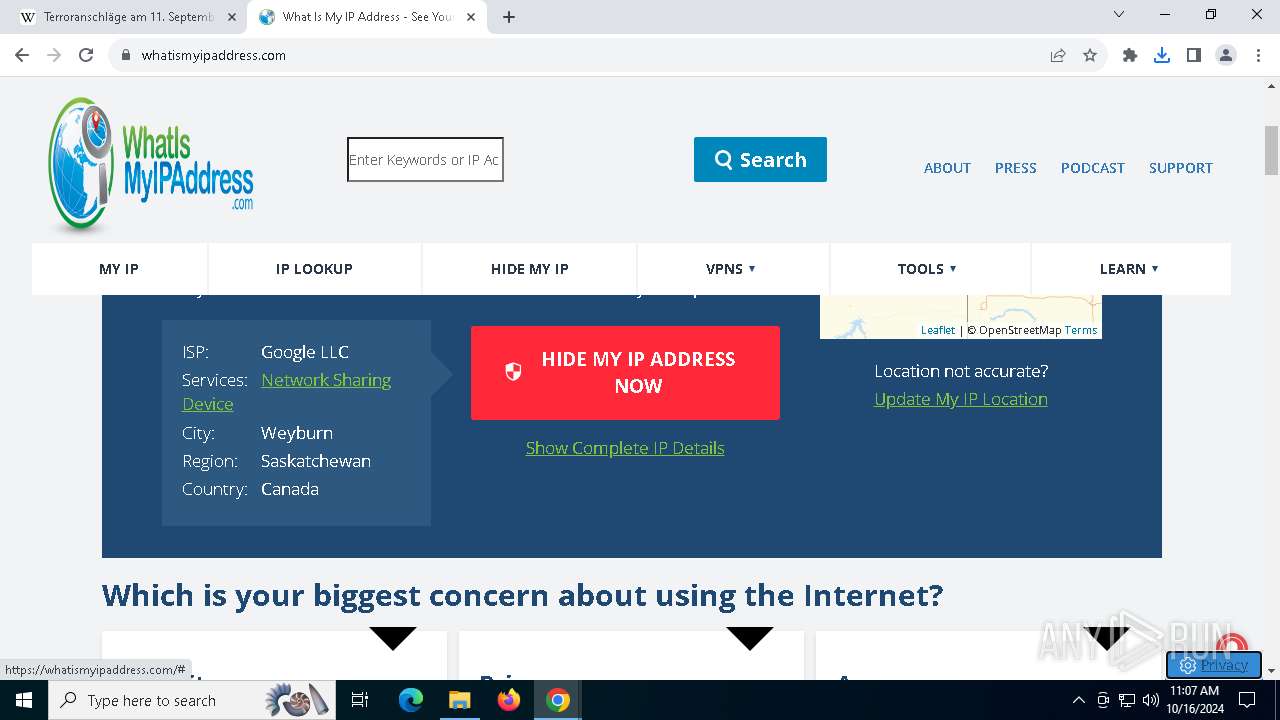Select HIDE MY IP in navigation menu
Image resolution: width=1280 pixels, height=720 pixels.
click(529, 269)
